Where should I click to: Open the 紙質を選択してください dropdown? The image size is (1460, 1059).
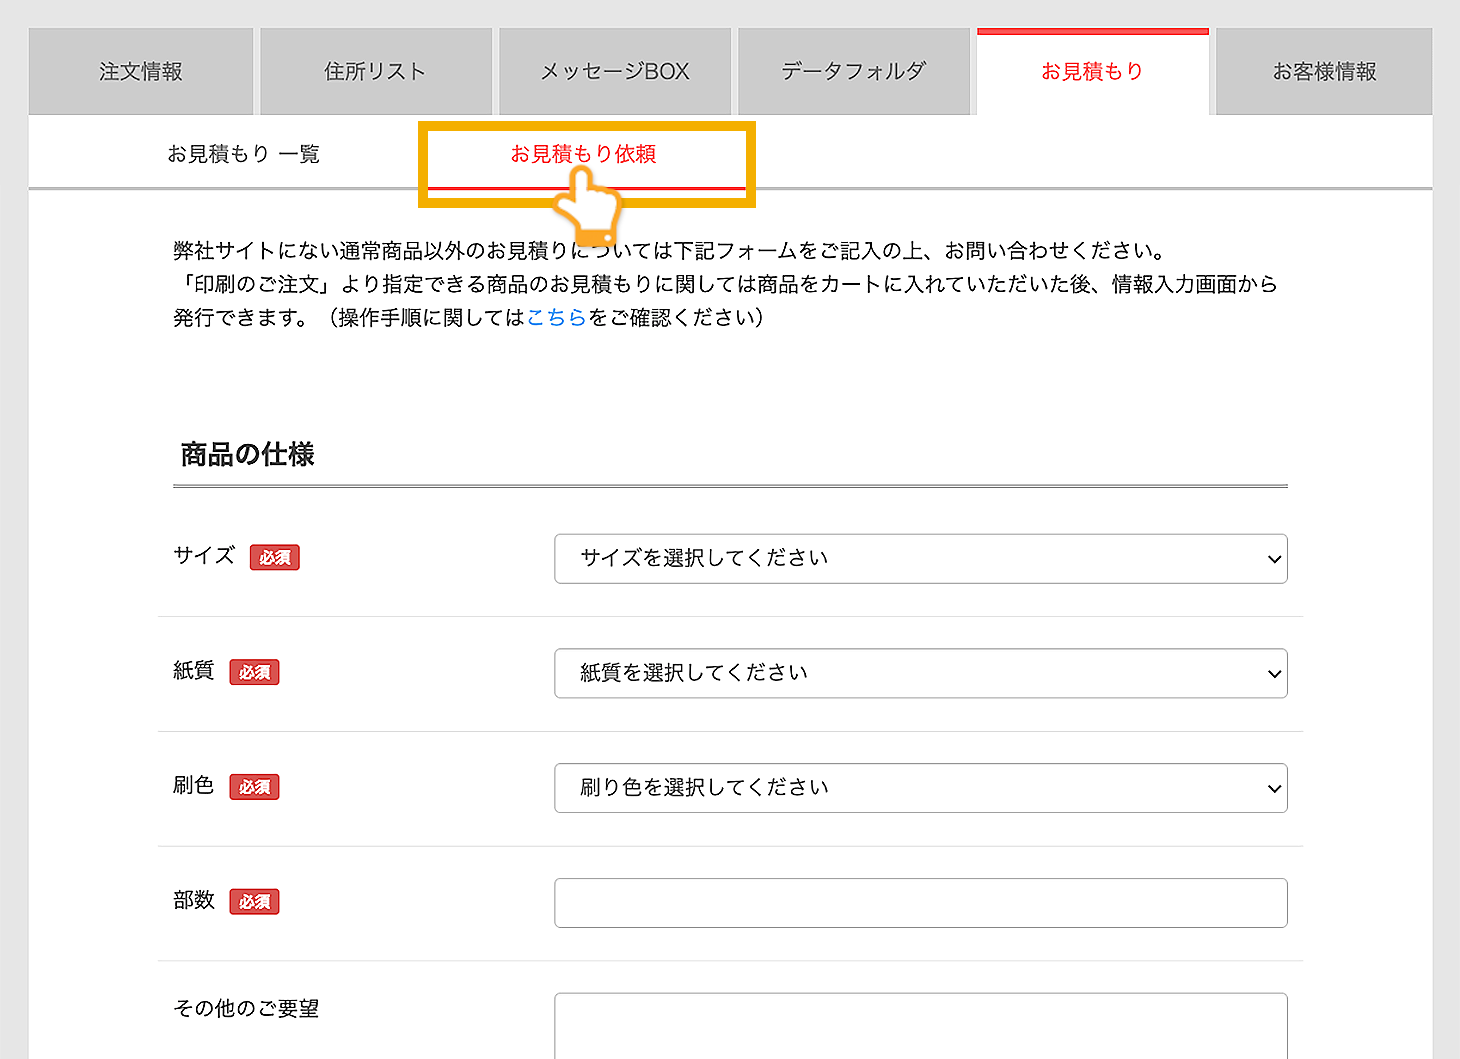[x=920, y=674]
